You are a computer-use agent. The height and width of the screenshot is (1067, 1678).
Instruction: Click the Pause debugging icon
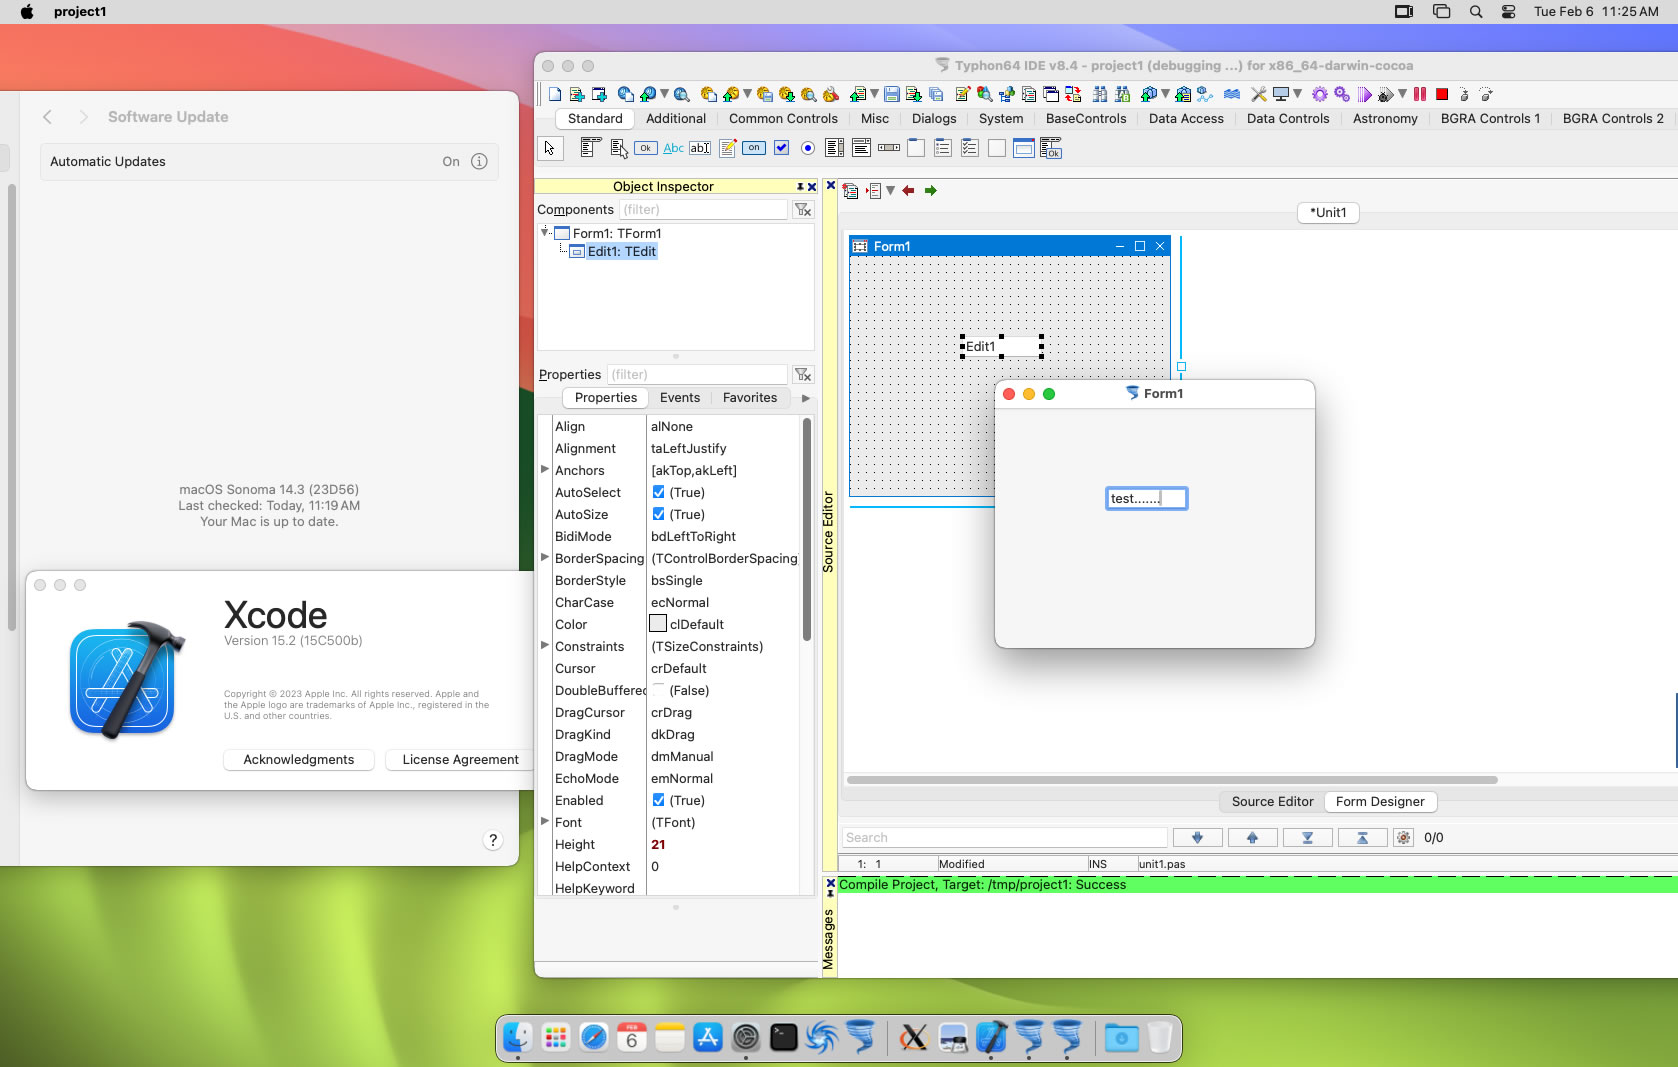pos(1420,94)
